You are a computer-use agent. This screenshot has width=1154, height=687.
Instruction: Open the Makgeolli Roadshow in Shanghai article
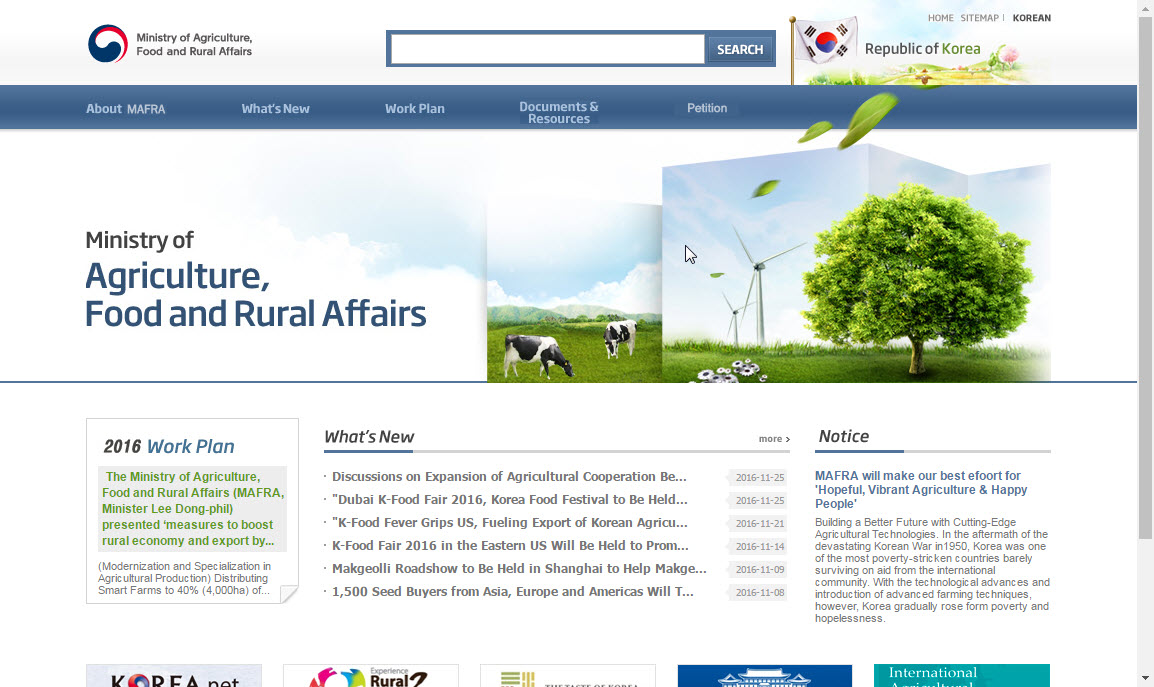click(519, 569)
